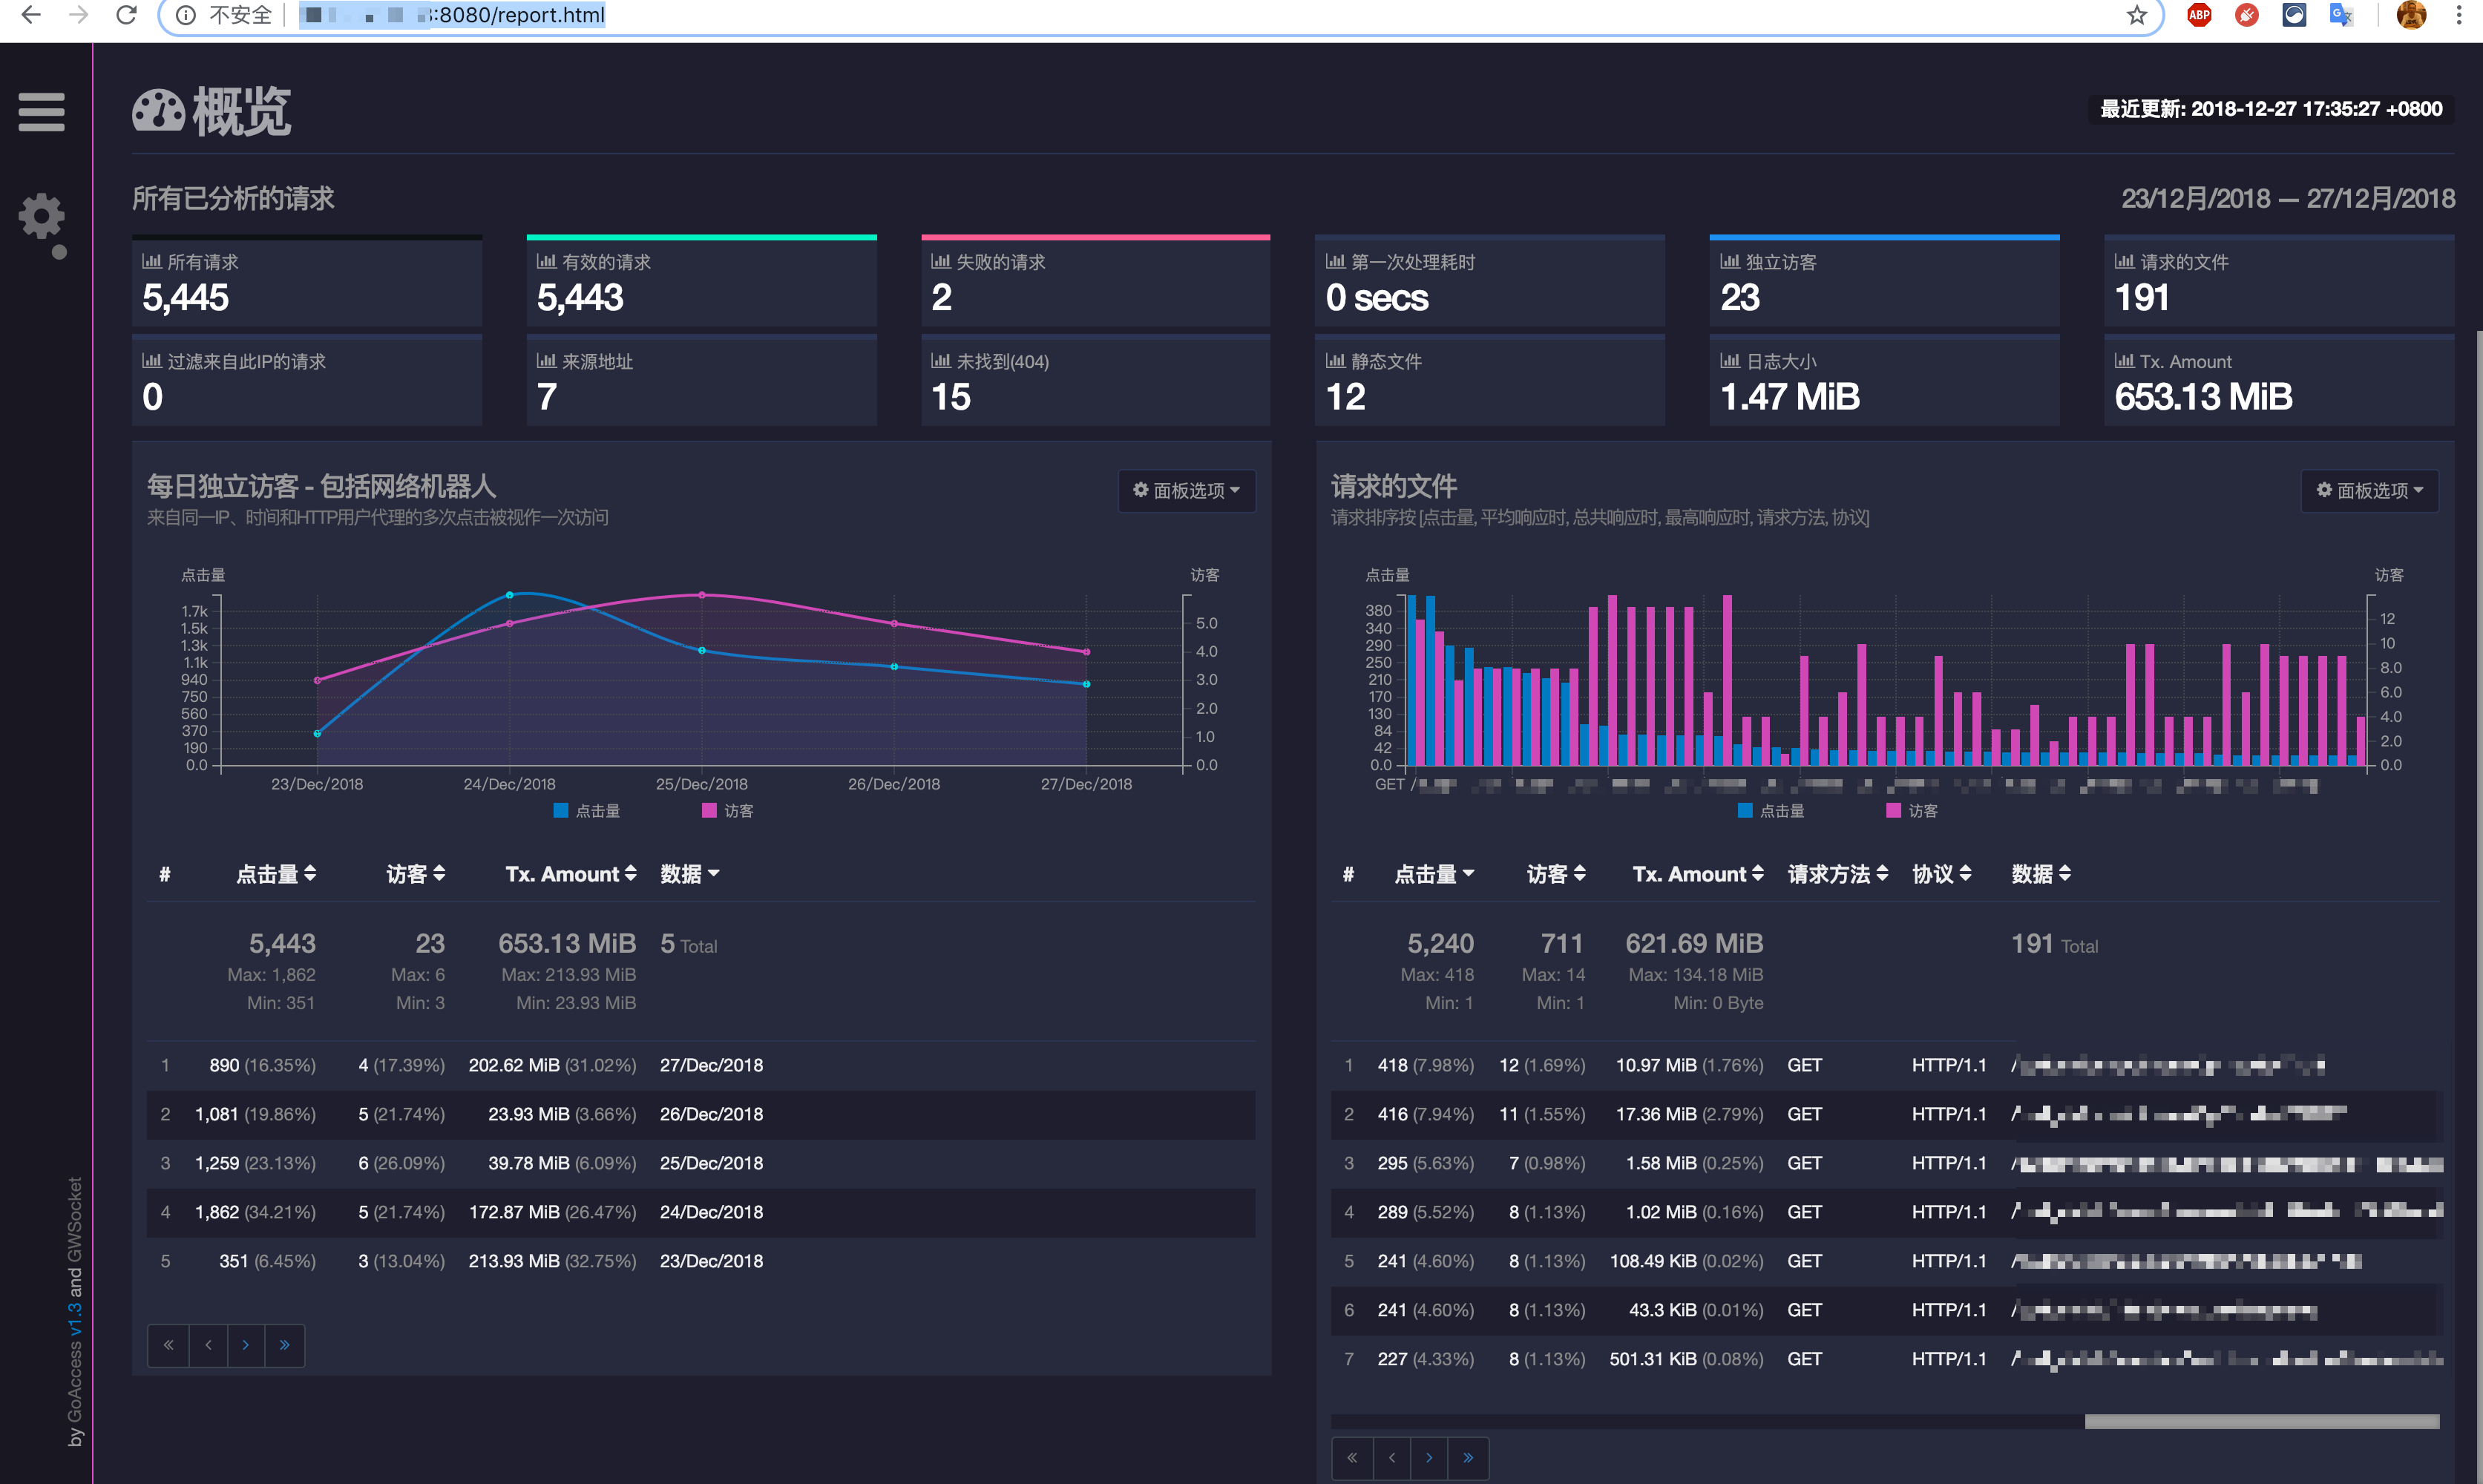Click chart icon beside 来源地址
The height and width of the screenshot is (1484, 2483).
tap(547, 361)
